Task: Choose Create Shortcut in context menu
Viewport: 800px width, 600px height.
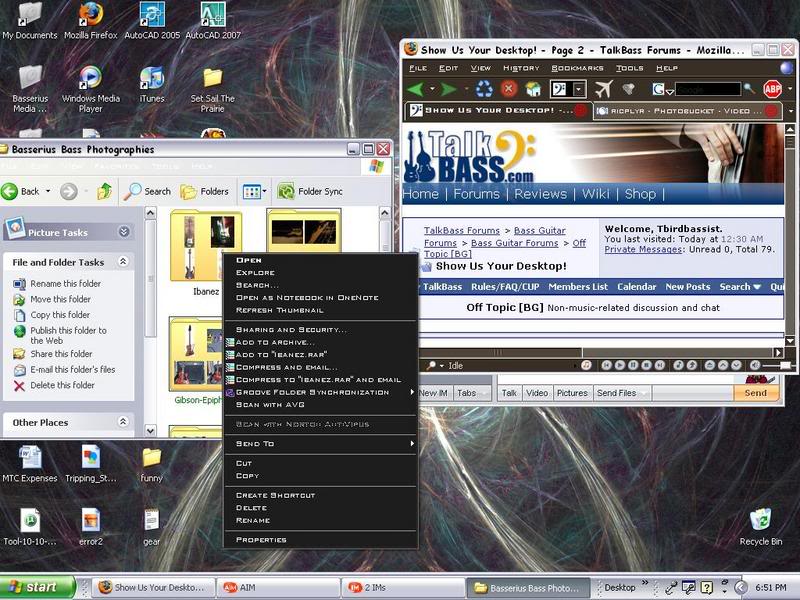Action: click(320, 495)
